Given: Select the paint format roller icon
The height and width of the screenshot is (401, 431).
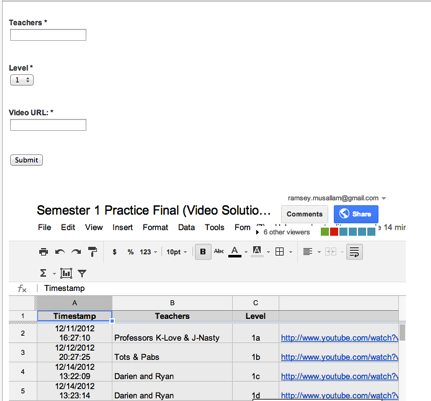Looking at the screenshot, I should point(92,252).
